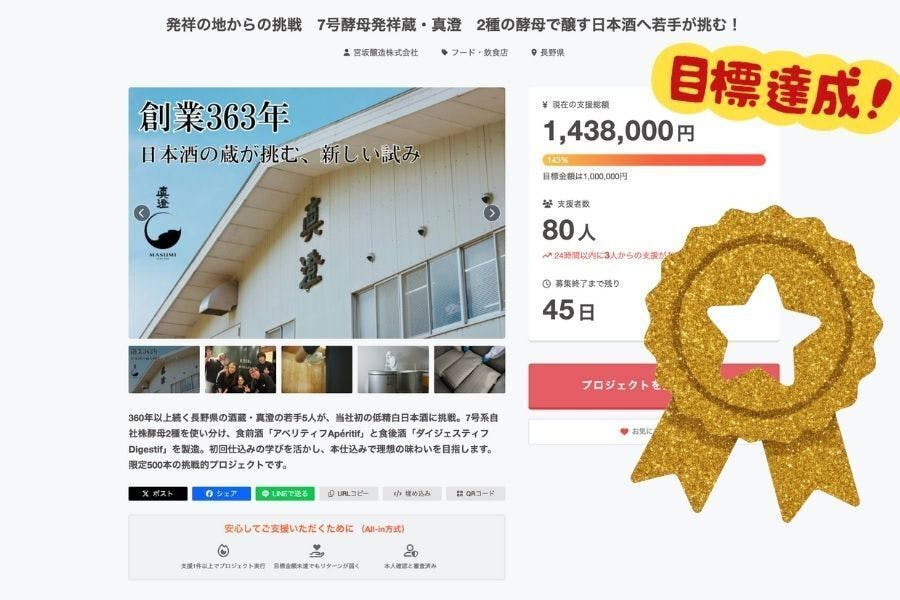
Task: Share on Facebook via the シェア button
Action: tap(221, 494)
